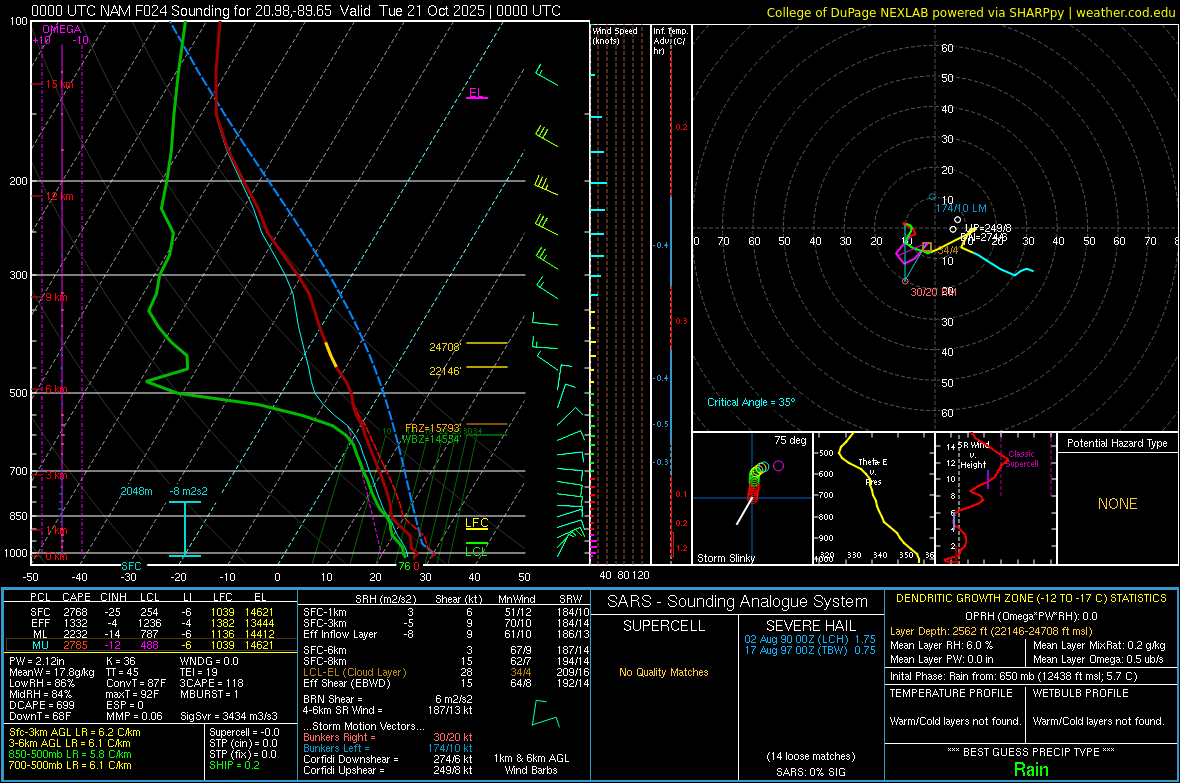Screen dimensions: 1180x783
Task: Click the LCL-EL (Cloud Layer) row label
Action: pos(354,672)
